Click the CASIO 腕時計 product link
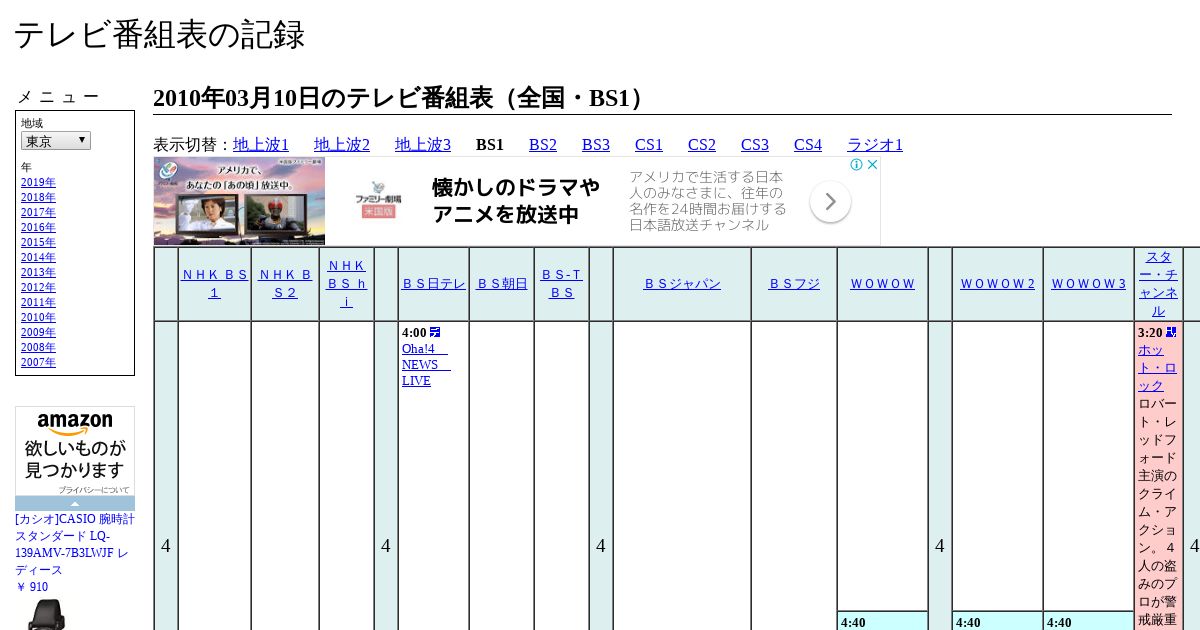The width and height of the screenshot is (1200, 630). tap(75, 544)
